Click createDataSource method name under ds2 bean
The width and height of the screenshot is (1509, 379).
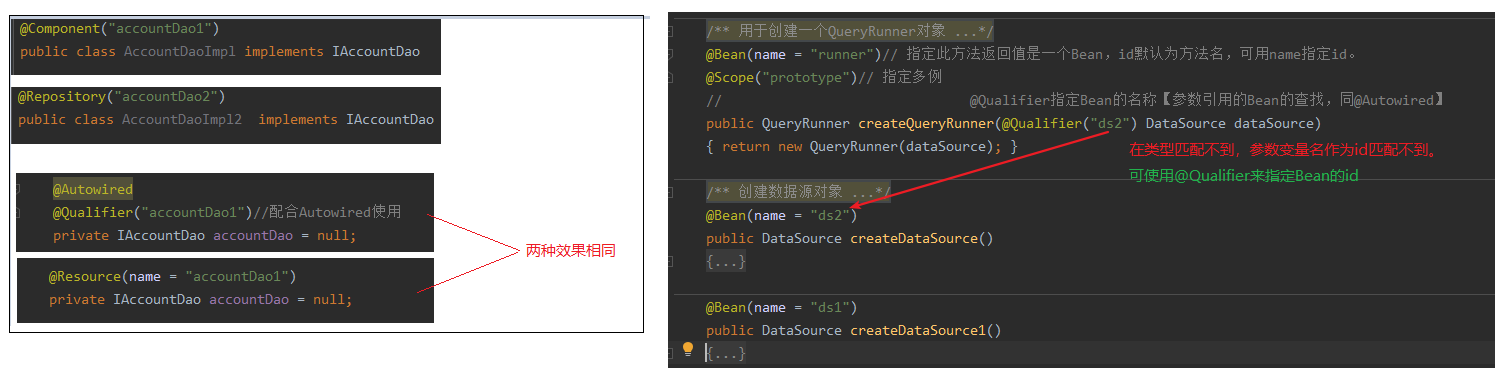[x=914, y=238]
